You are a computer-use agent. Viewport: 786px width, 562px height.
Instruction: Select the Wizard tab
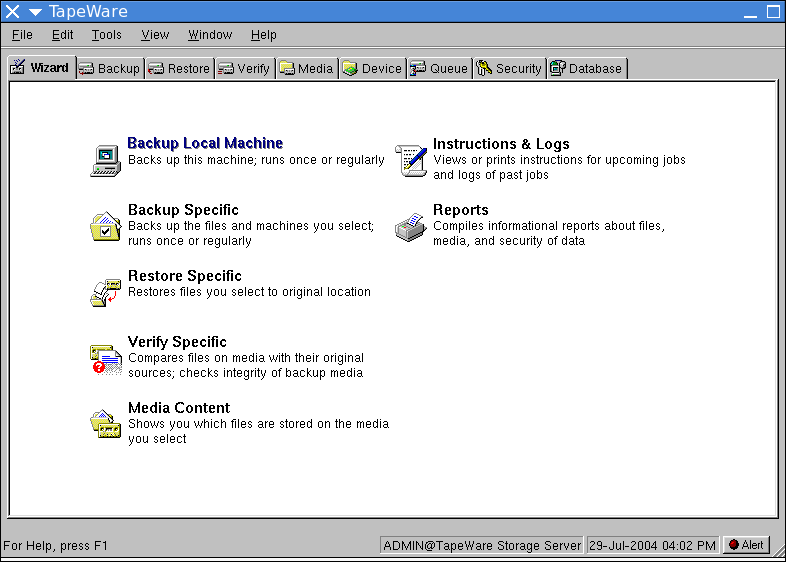[x=42, y=68]
